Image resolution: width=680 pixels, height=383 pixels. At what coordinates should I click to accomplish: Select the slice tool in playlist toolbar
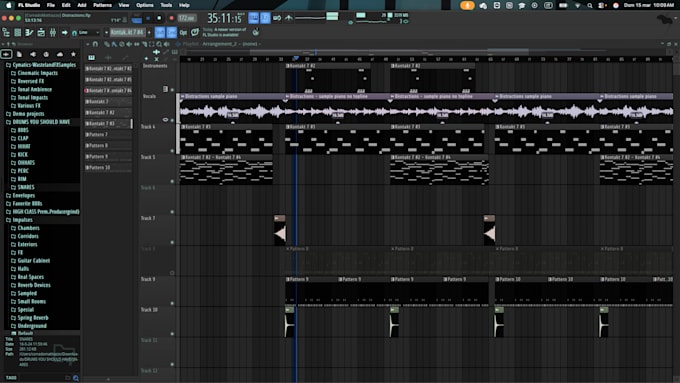click(144, 44)
